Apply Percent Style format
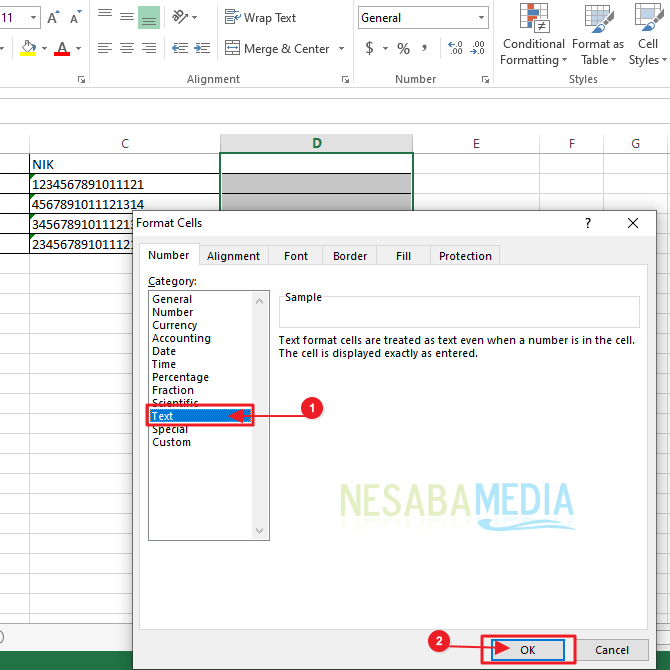 (x=403, y=48)
